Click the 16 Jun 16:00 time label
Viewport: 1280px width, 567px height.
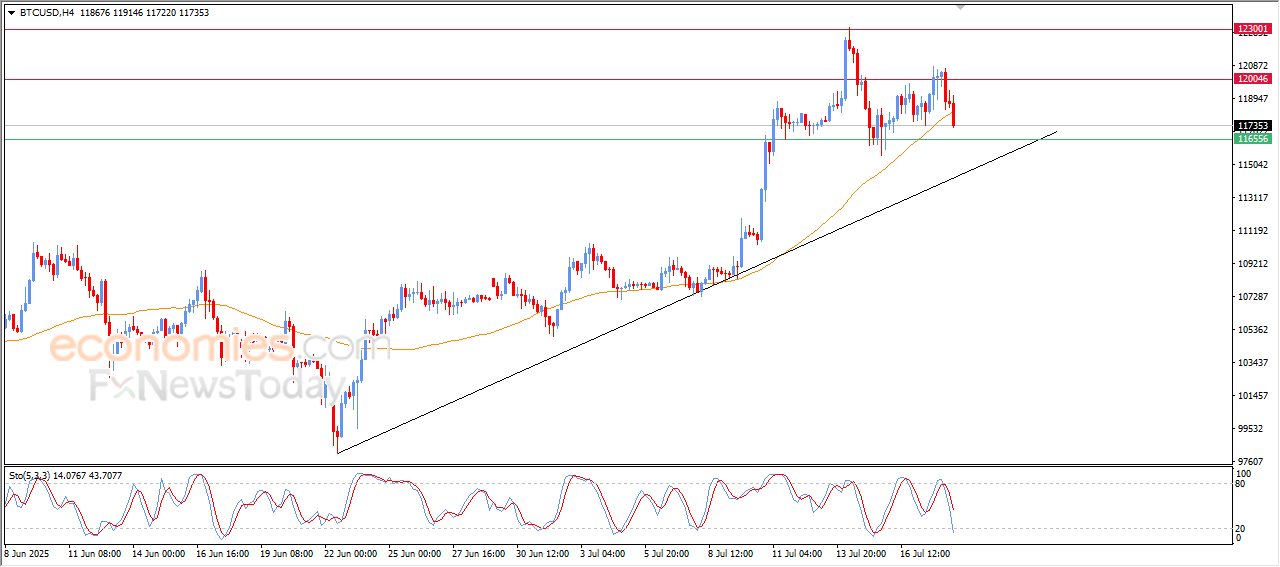tap(222, 552)
